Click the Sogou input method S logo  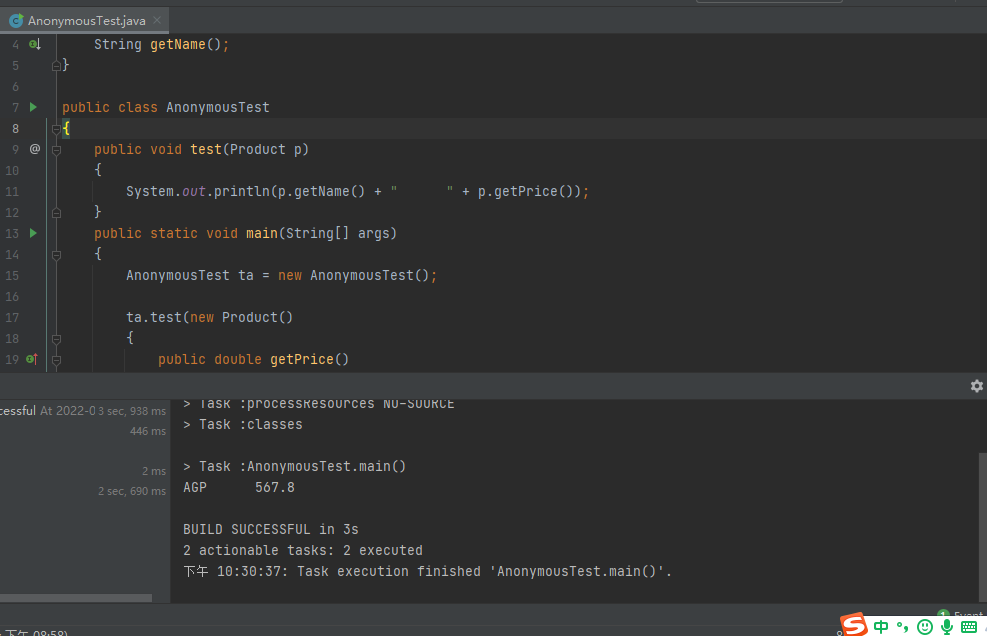coord(853,626)
